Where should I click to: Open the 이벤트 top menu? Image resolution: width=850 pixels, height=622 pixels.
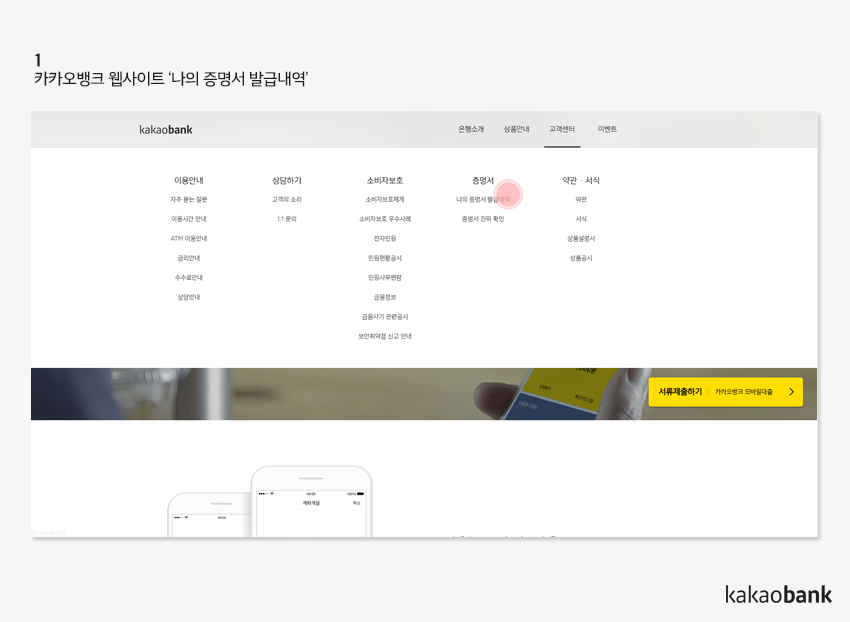coord(607,129)
